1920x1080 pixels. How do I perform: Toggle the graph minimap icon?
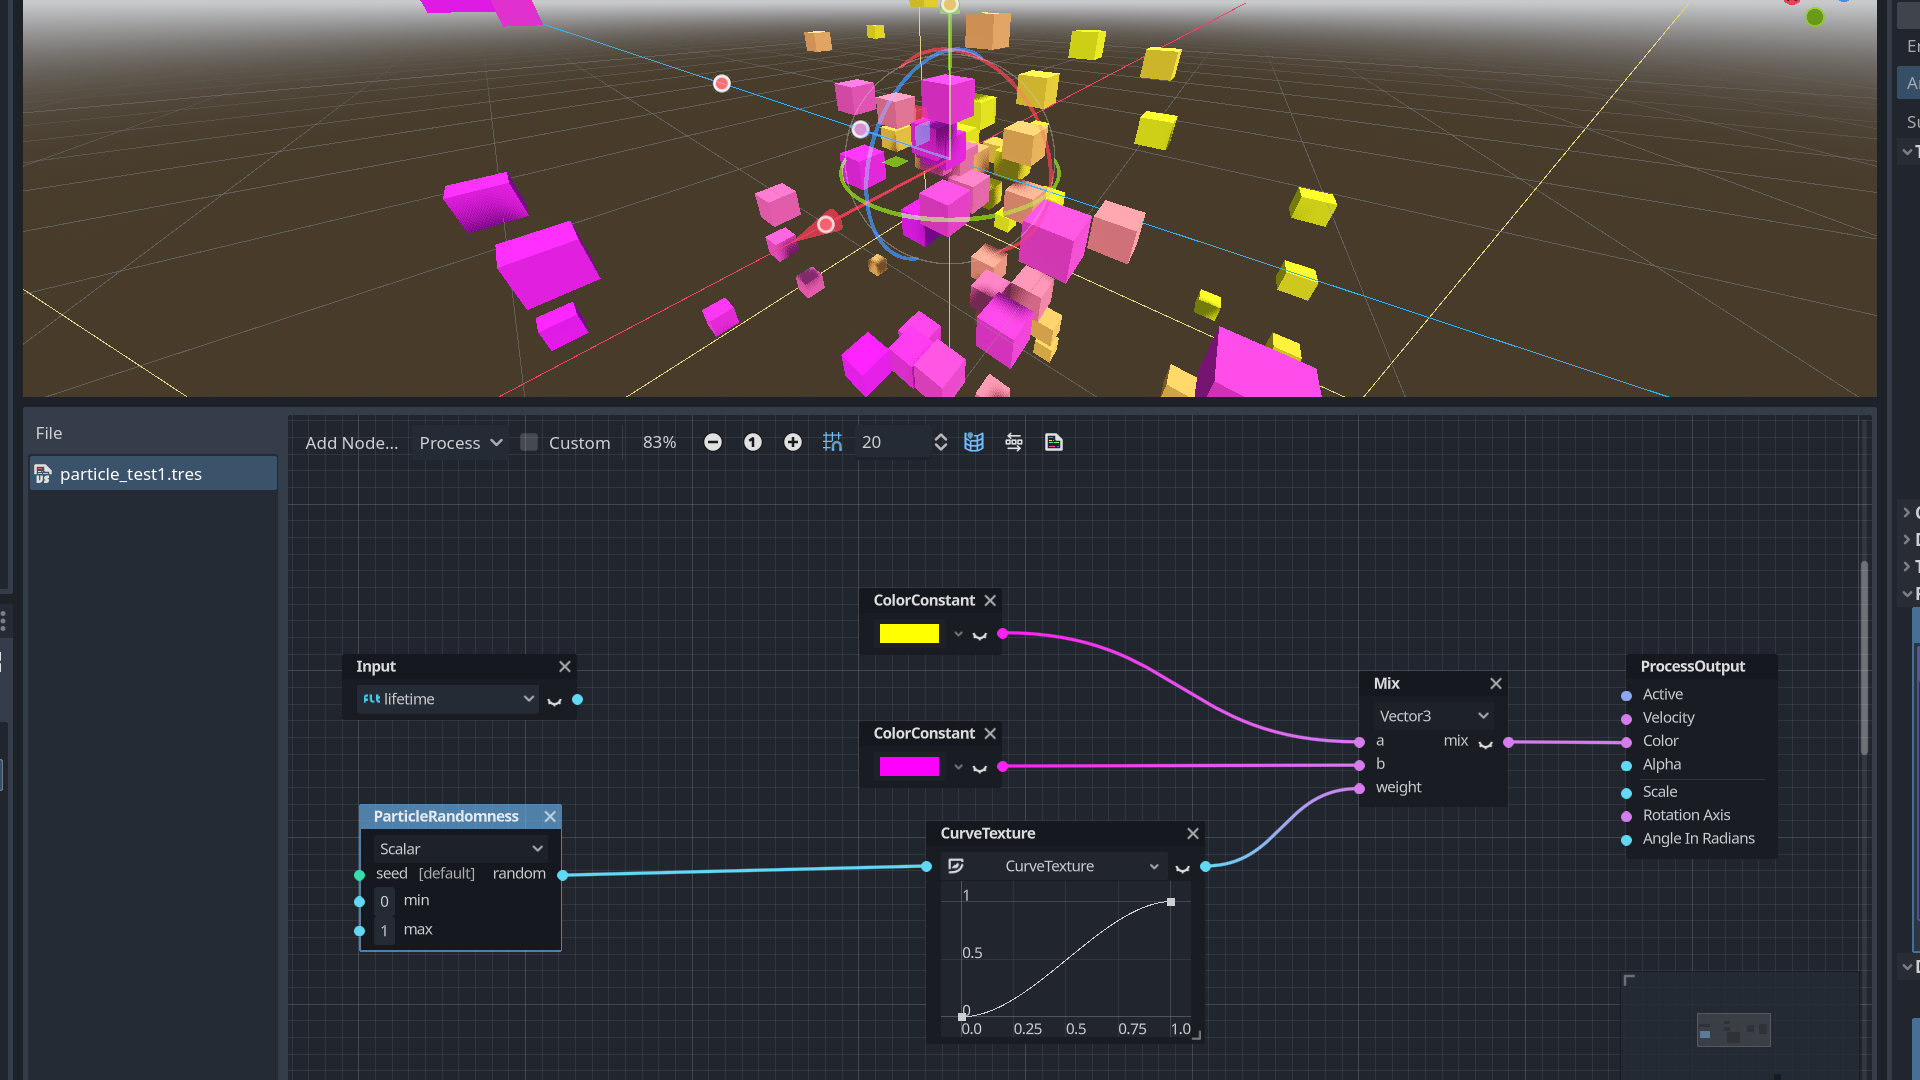(x=974, y=442)
